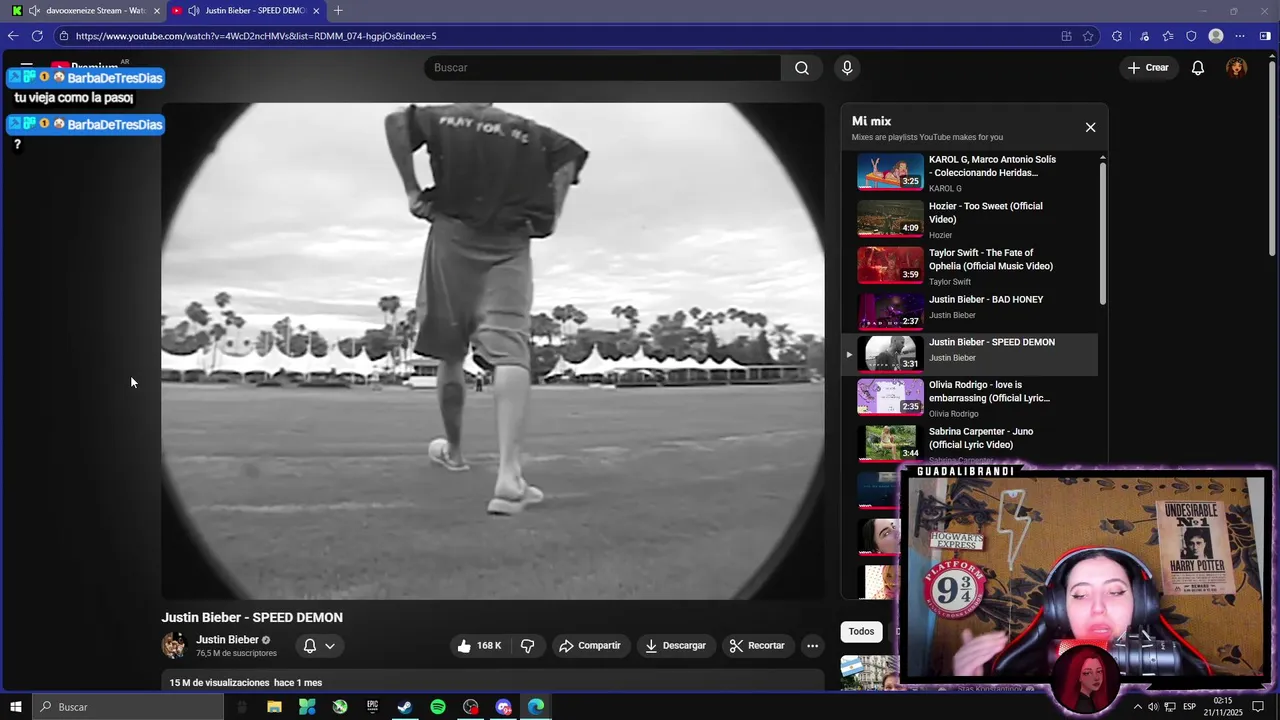Open the three-dot more actions menu
Viewport: 1280px width, 720px height.
(812, 646)
